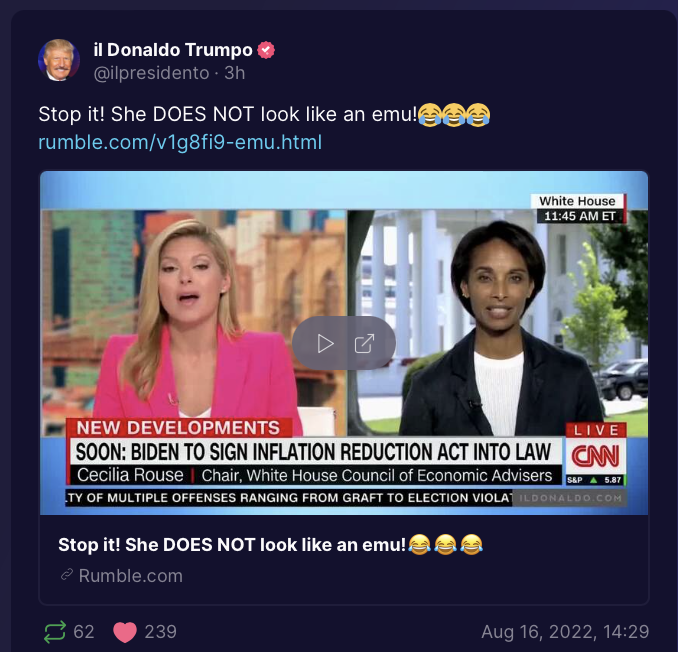Open the link card title text
The width and height of the screenshot is (678, 652).
pyautogui.click(x=270, y=545)
